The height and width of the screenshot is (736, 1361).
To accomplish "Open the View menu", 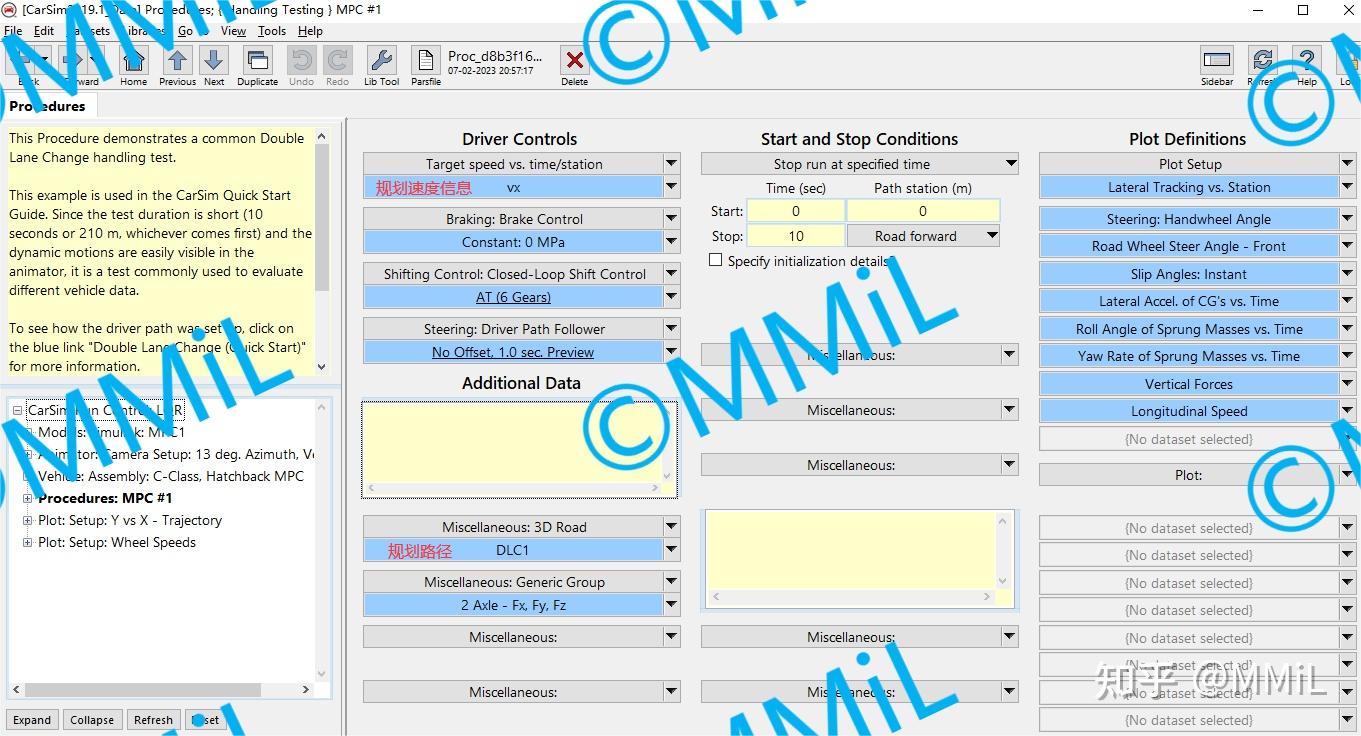I will (x=233, y=31).
